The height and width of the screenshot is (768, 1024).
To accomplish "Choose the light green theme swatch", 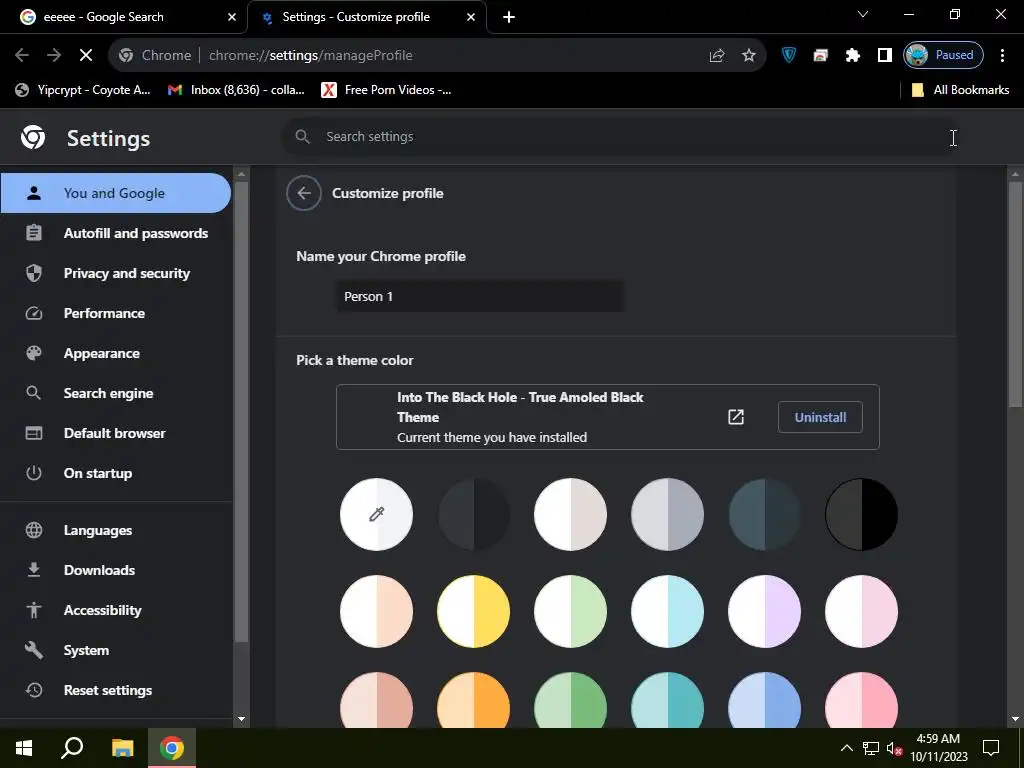I will coord(570,612).
